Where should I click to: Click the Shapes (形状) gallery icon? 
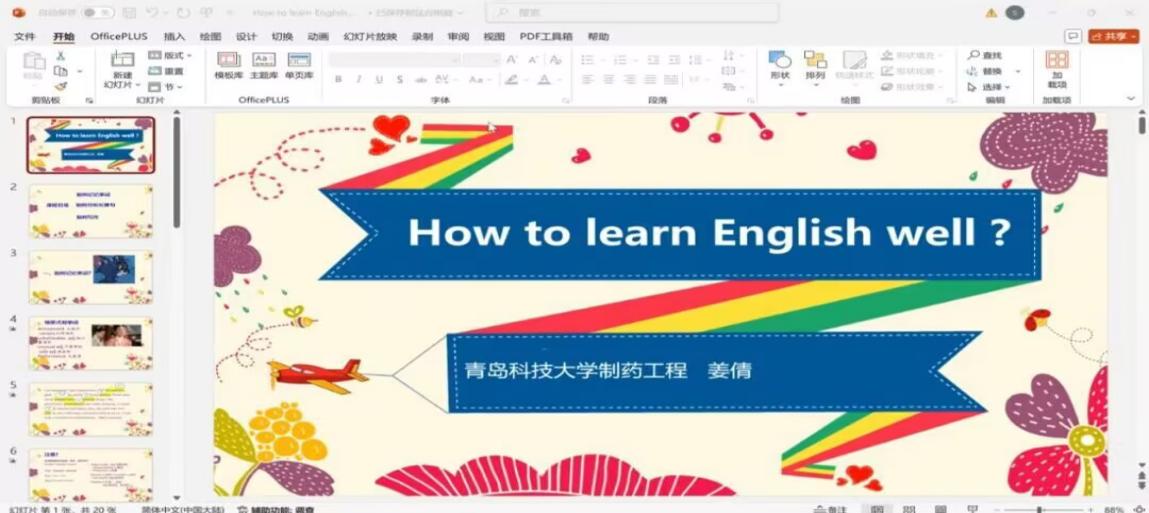(780, 61)
